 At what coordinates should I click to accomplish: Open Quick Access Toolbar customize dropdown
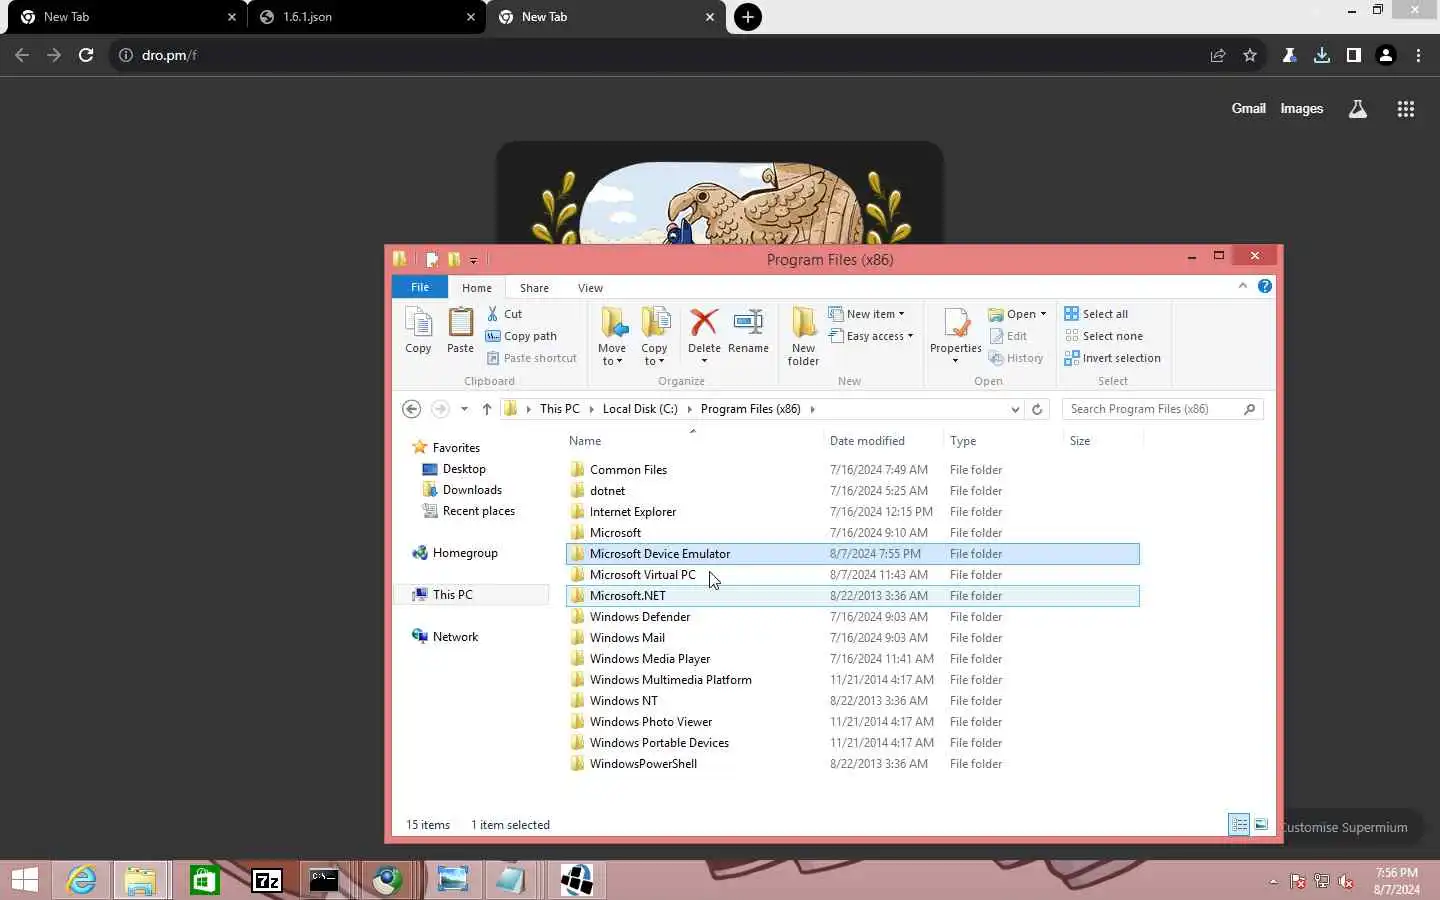tap(474, 260)
